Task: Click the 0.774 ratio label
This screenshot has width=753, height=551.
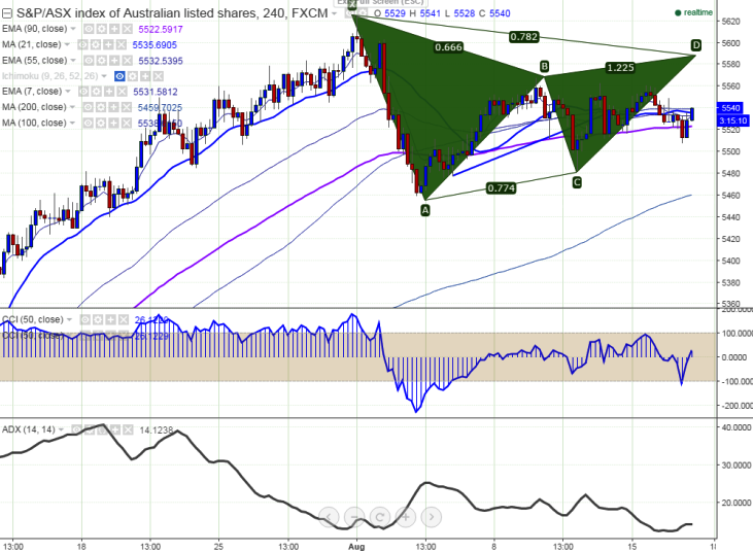Action: coord(501,188)
